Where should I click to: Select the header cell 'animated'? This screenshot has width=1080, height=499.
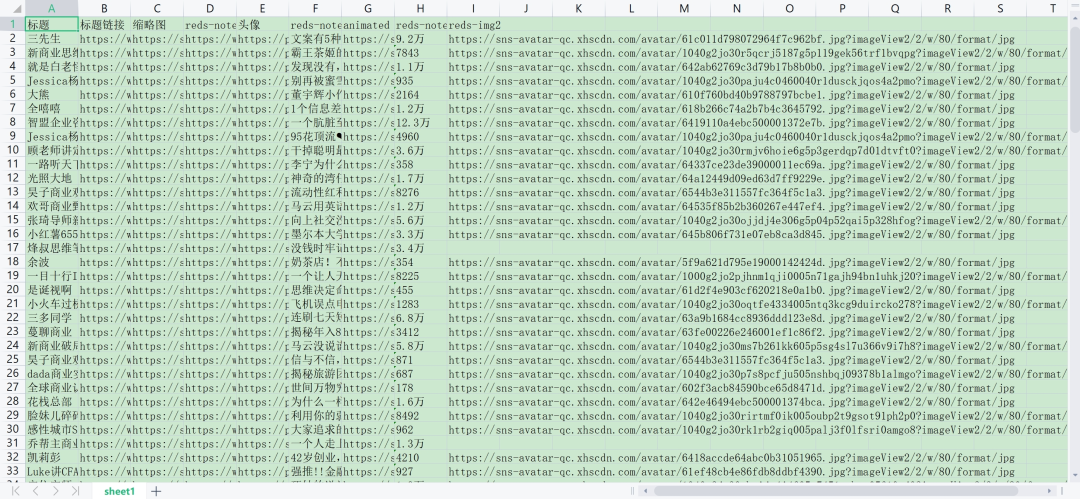368,24
